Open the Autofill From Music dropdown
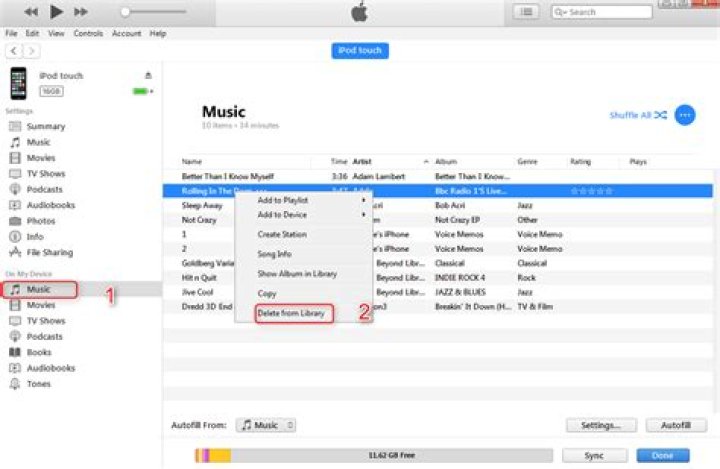Viewport: 720px width, 469px height. (x=266, y=425)
